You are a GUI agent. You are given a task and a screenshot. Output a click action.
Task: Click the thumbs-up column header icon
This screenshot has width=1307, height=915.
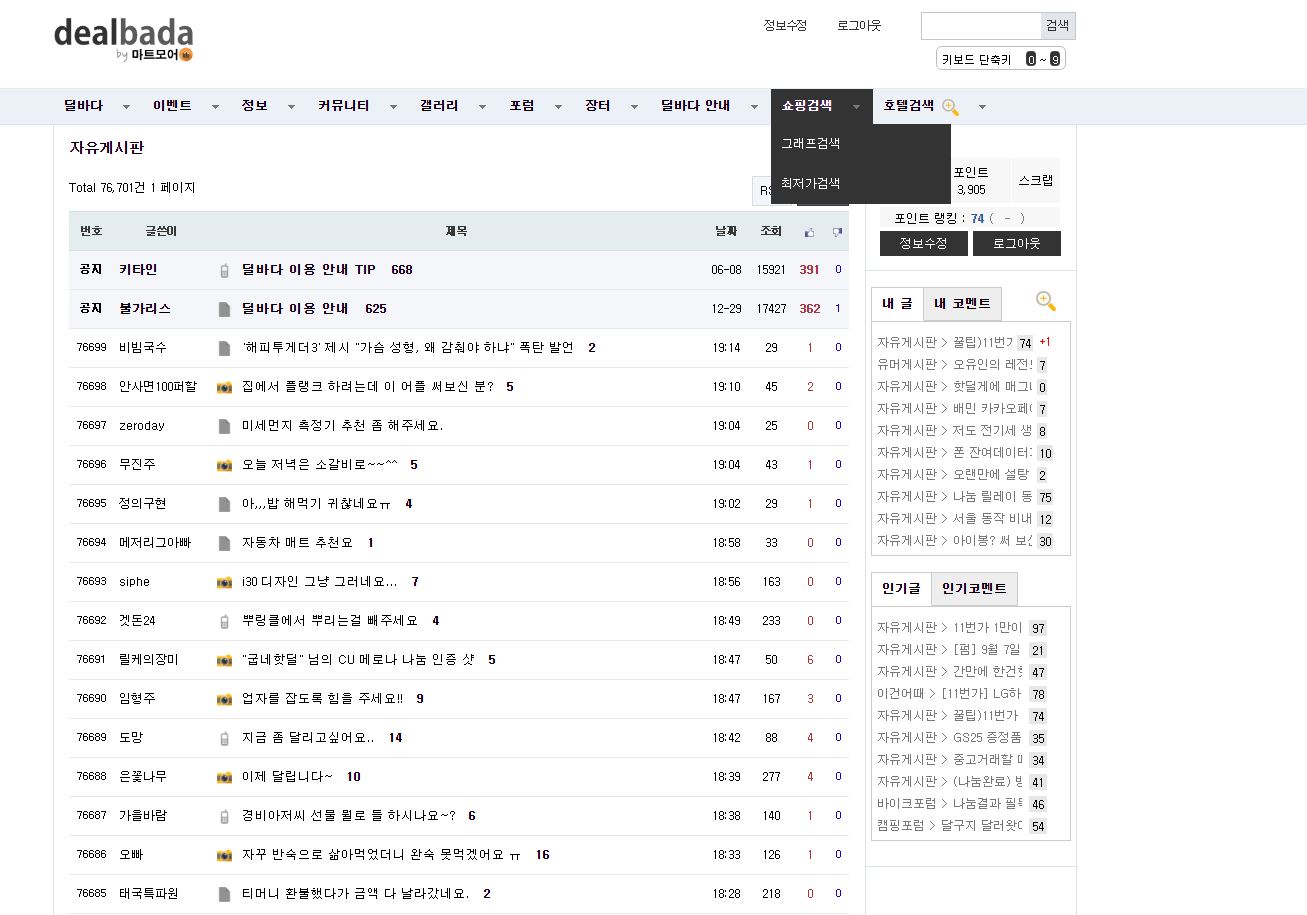click(809, 232)
